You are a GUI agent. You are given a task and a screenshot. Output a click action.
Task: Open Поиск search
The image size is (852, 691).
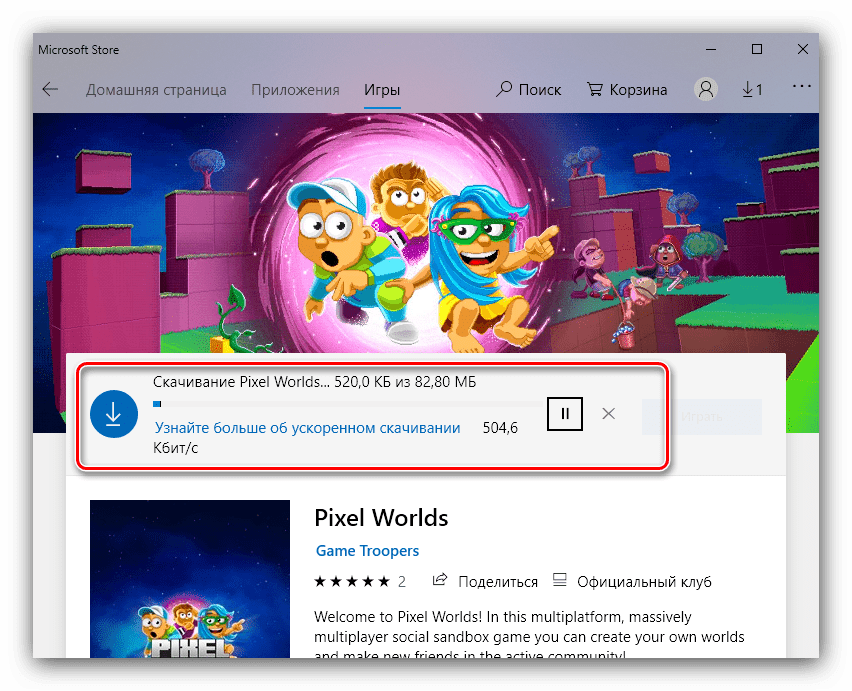[x=528, y=89]
